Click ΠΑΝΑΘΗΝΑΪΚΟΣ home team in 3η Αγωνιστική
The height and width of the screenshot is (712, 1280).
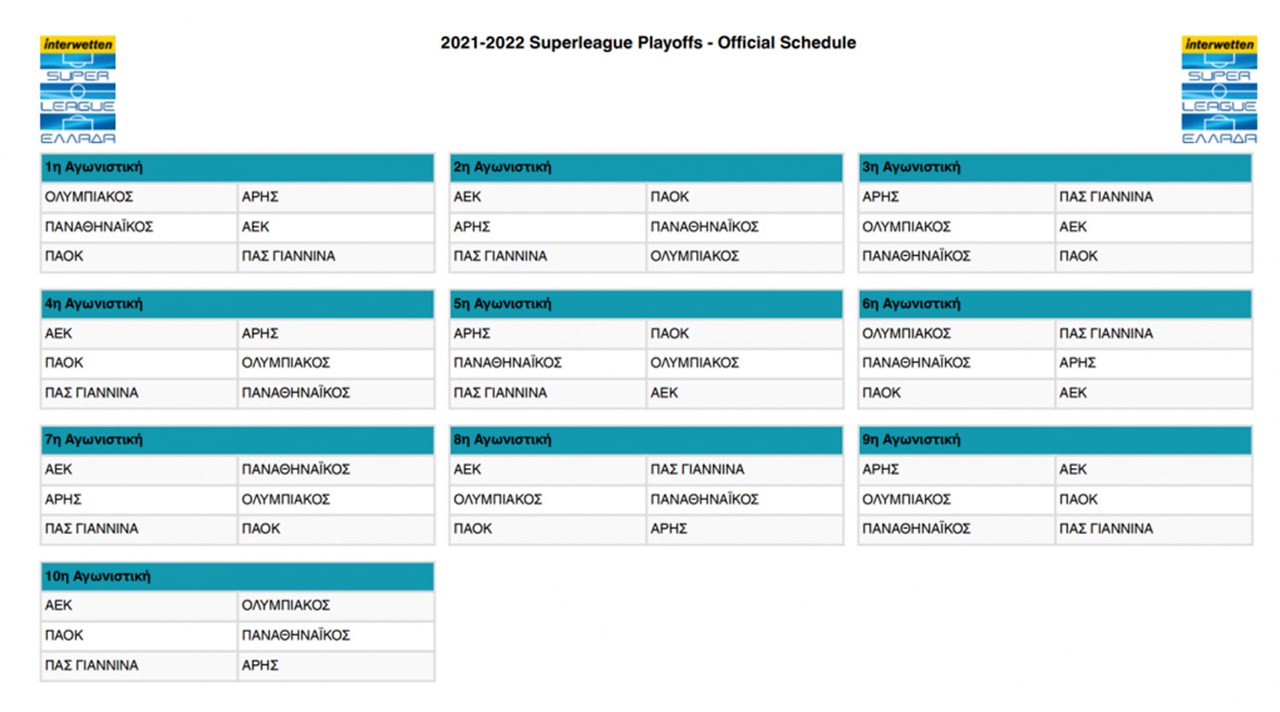(916, 256)
